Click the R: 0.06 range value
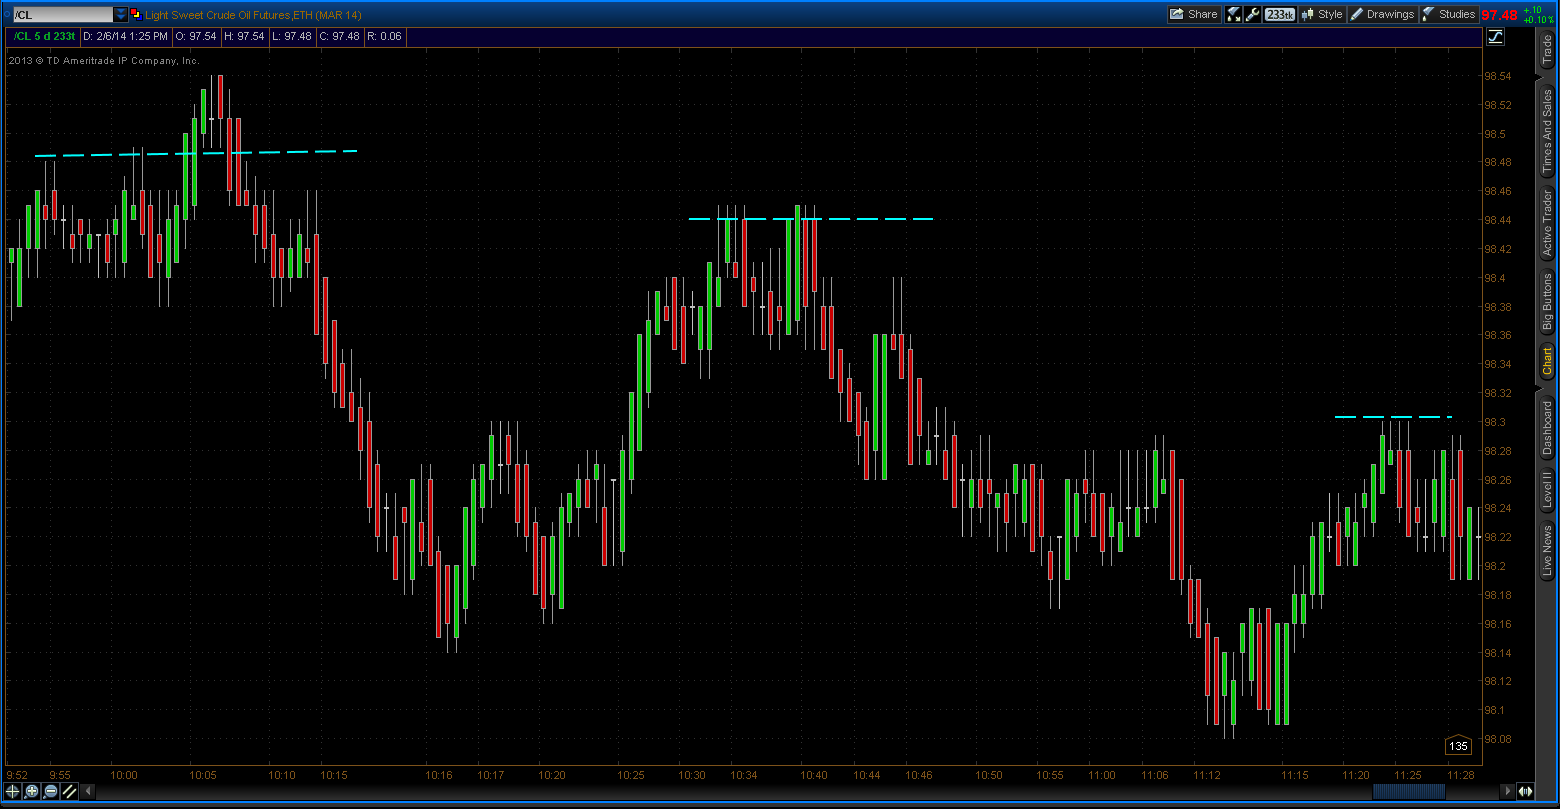 (385, 37)
